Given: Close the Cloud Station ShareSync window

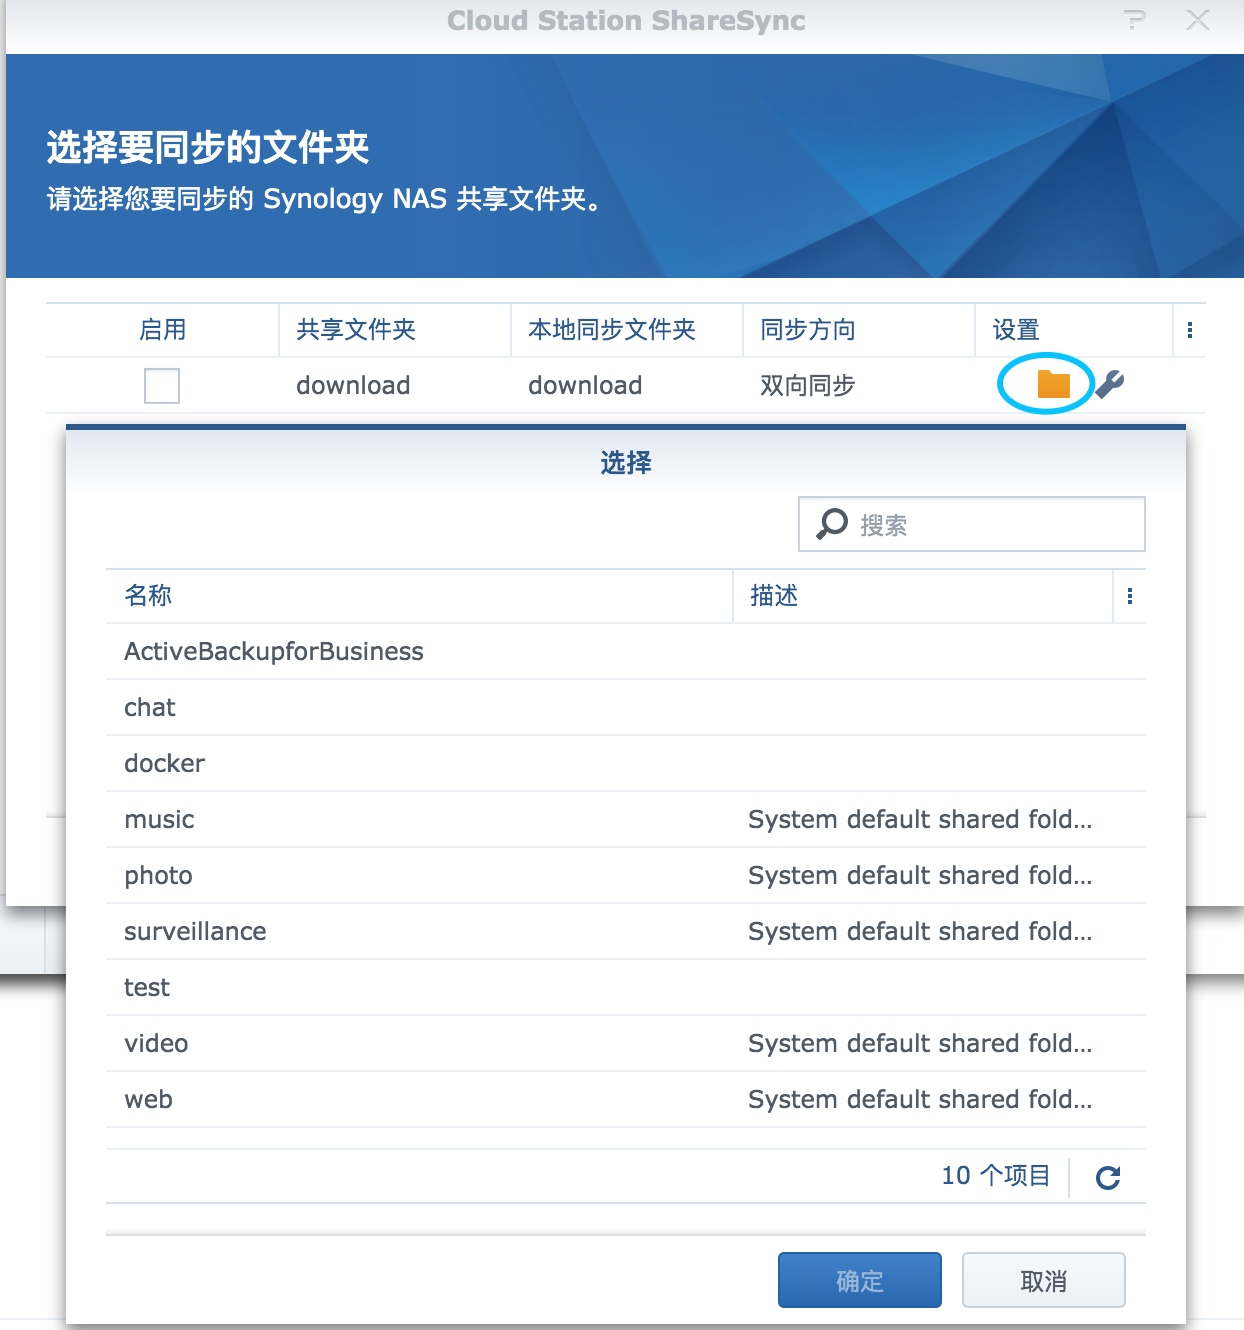Looking at the screenshot, I should (x=1197, y=20).
